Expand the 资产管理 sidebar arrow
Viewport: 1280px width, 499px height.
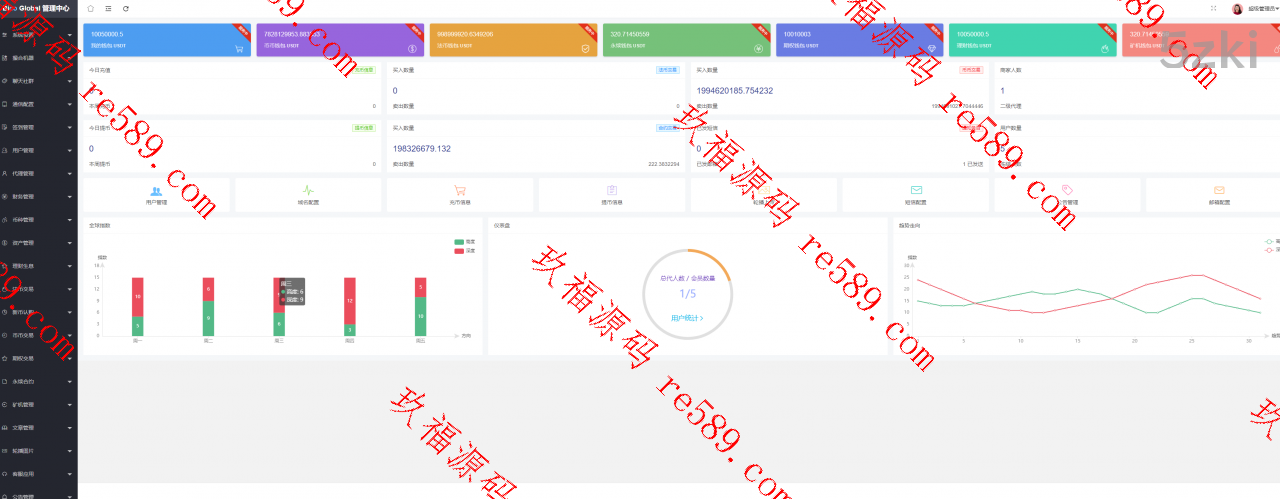tap(70, 242)
